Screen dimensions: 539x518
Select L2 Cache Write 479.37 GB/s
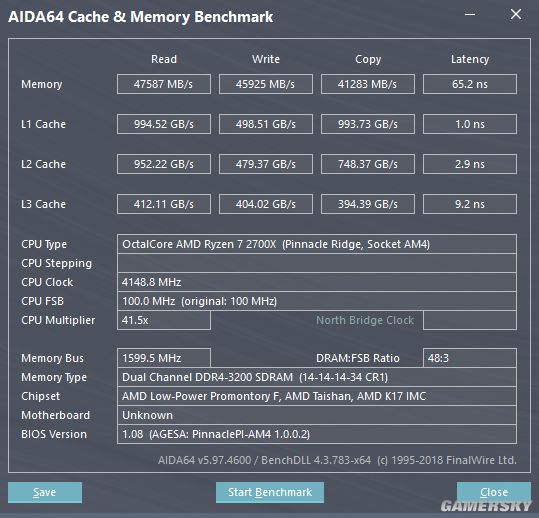tap(266, 164)
